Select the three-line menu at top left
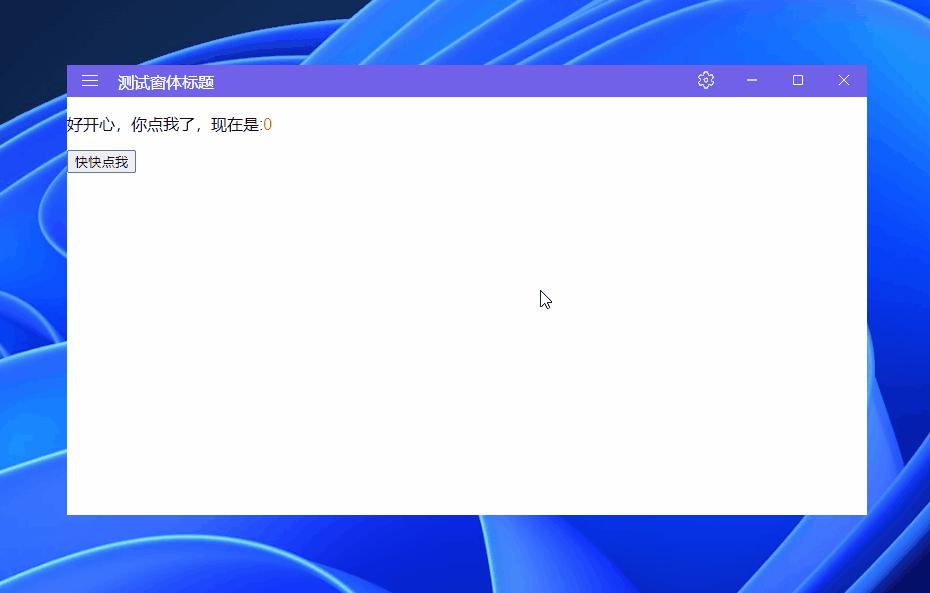 click(90, 81)
